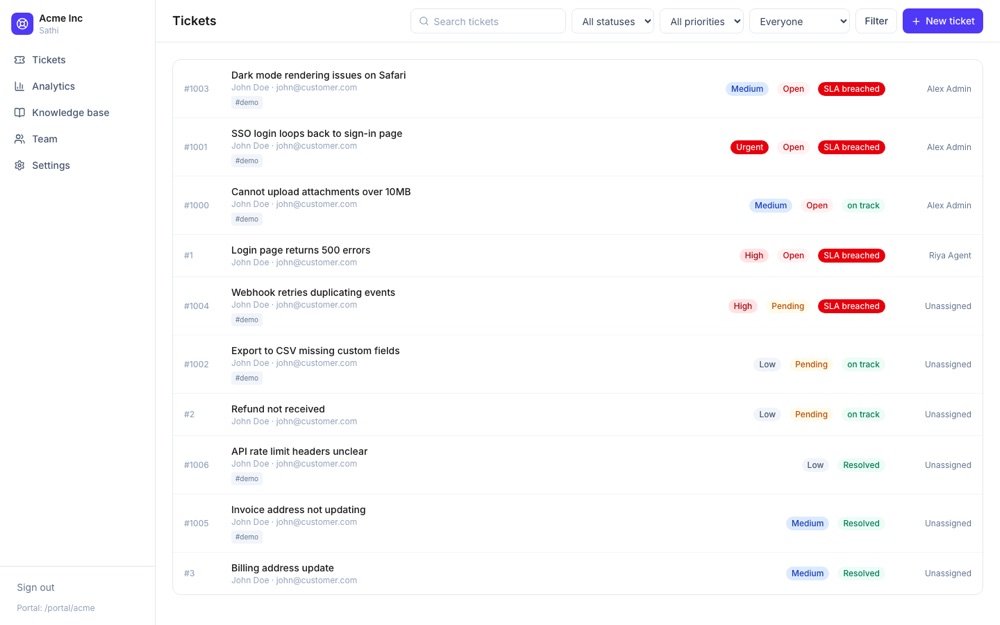
Task: Click ticket number #1006
Action: click(x=196, y=465)
